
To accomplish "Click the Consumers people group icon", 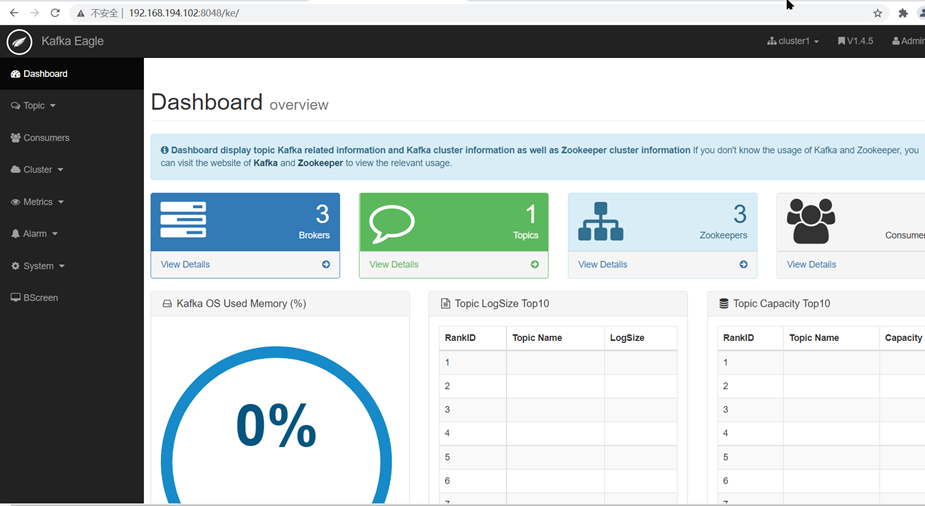I will click(811, 221).
